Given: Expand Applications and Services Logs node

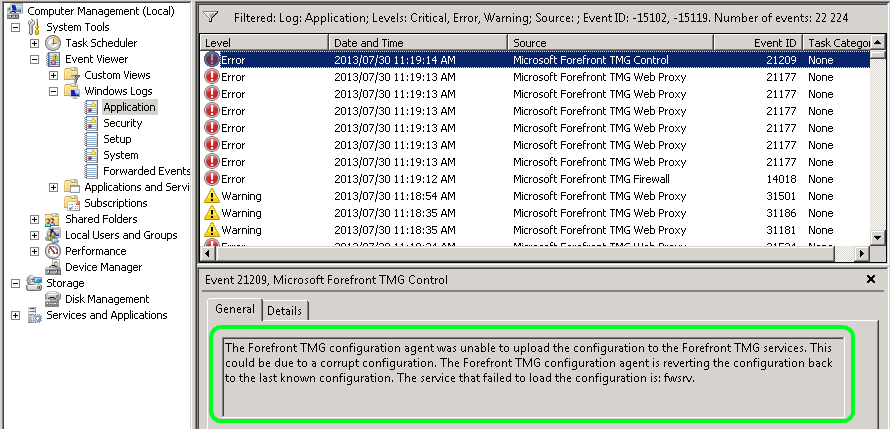Looking at the screenshot, I should 53,187.
